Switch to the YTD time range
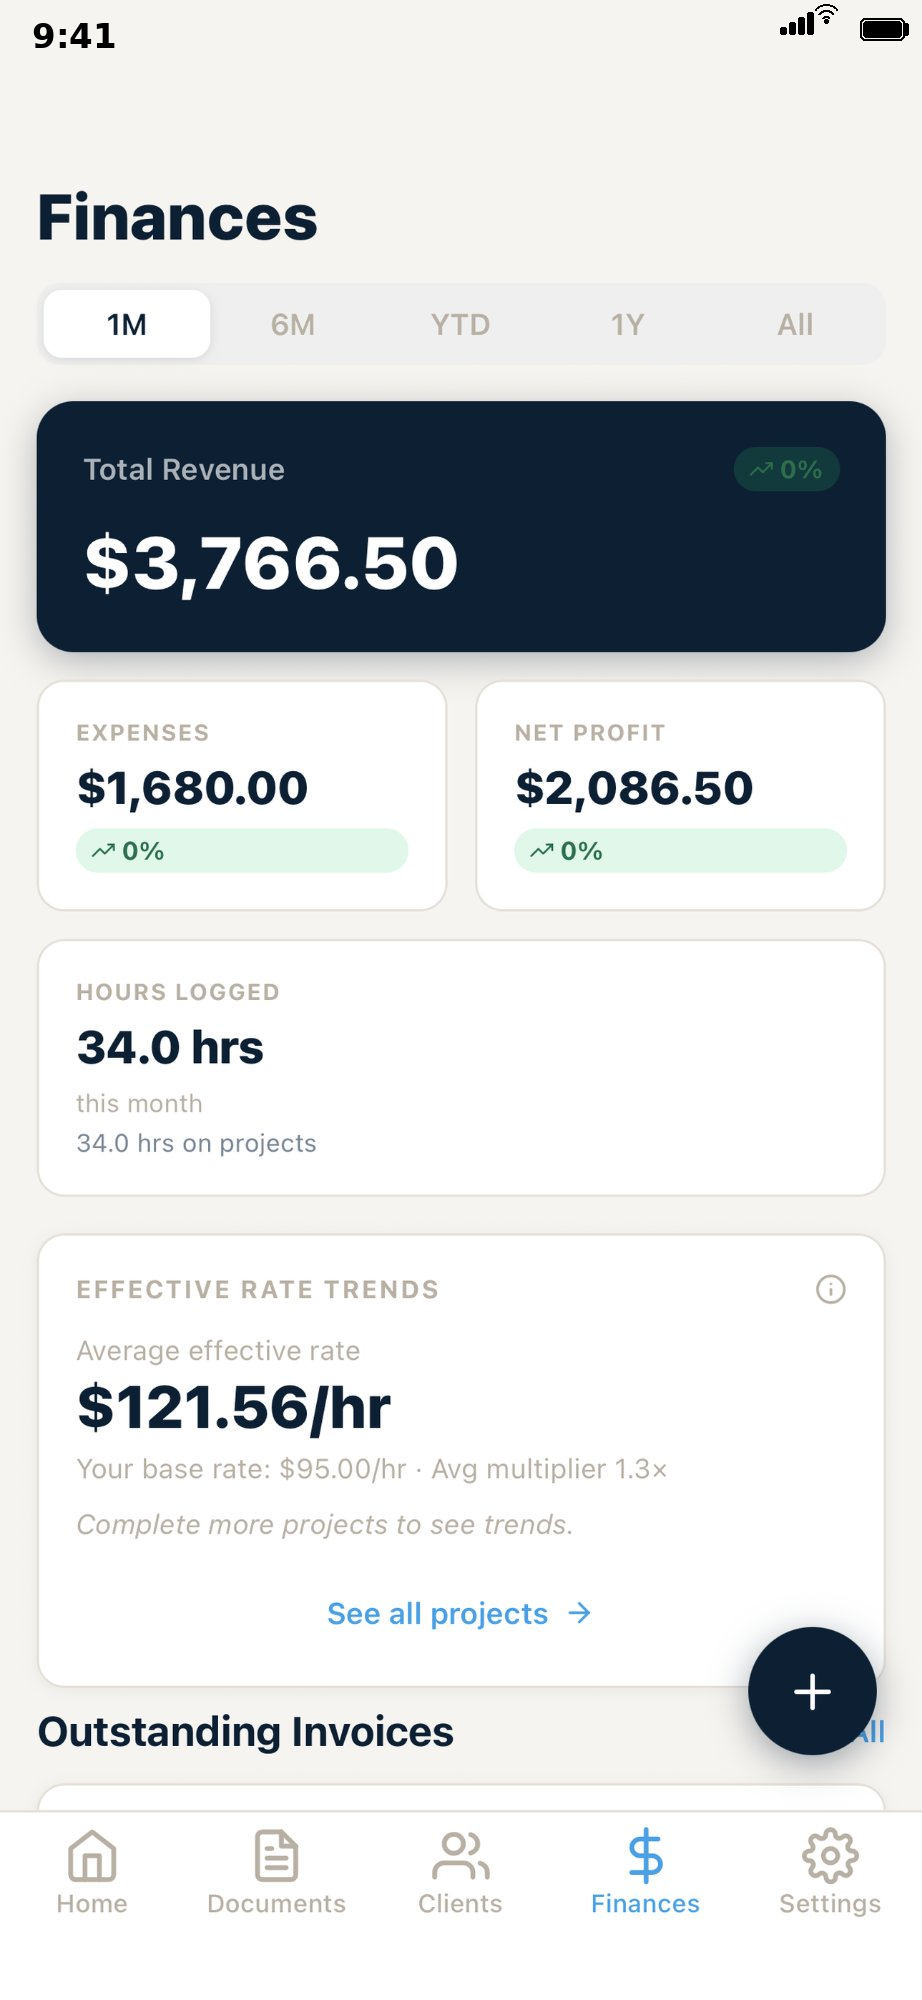This screenshot has height=2000, width=922. (x=459, y=324)
